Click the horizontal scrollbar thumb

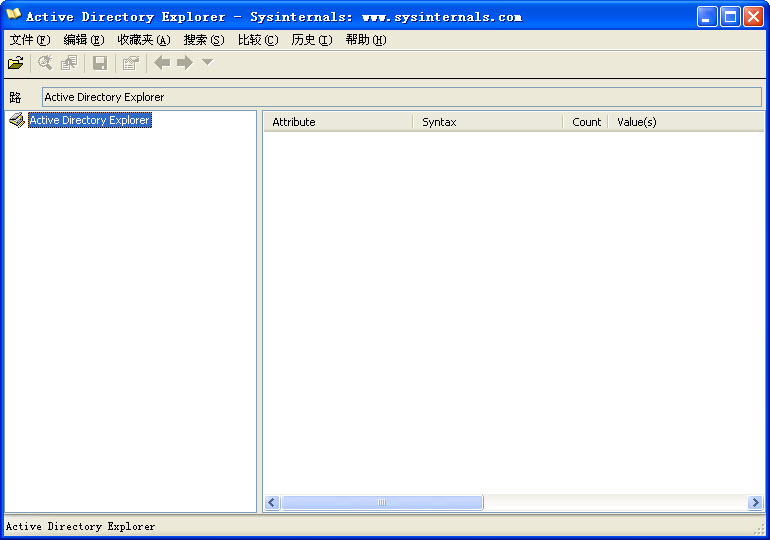[x=381, y=503]
